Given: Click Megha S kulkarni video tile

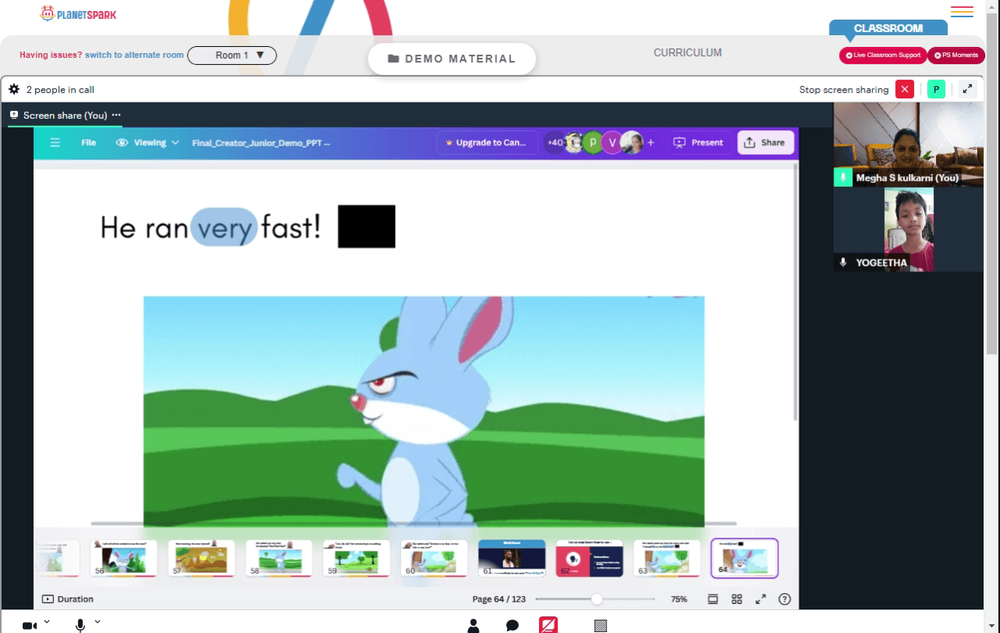Looking at the screenshot, I should click(908, 145).
